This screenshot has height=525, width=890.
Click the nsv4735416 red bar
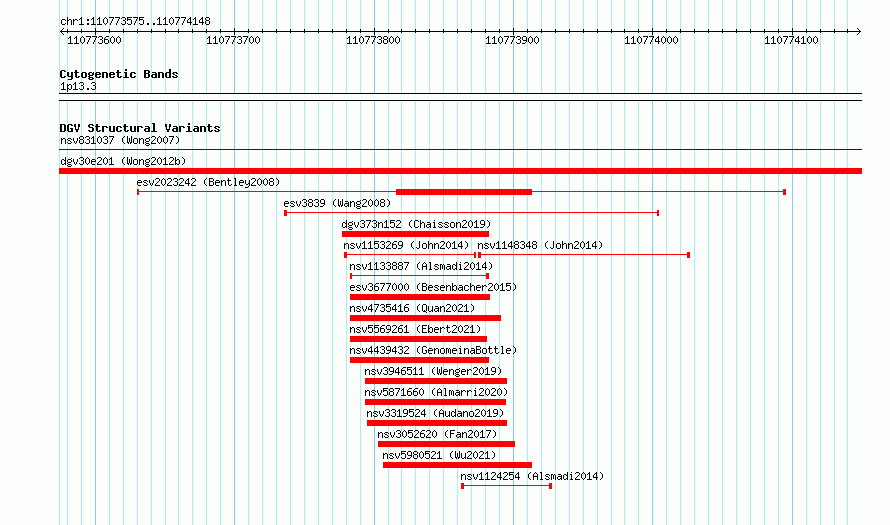click(425, 318)
